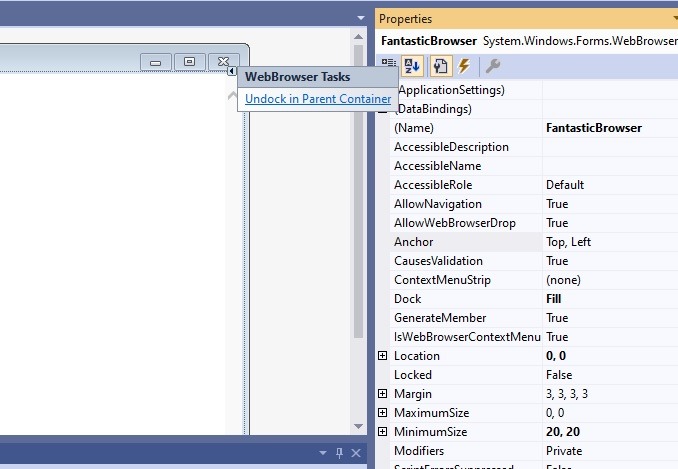The image size is (678, 469).
Task: Open the designer tab list dropdown arrow
Action: (361, 18)
